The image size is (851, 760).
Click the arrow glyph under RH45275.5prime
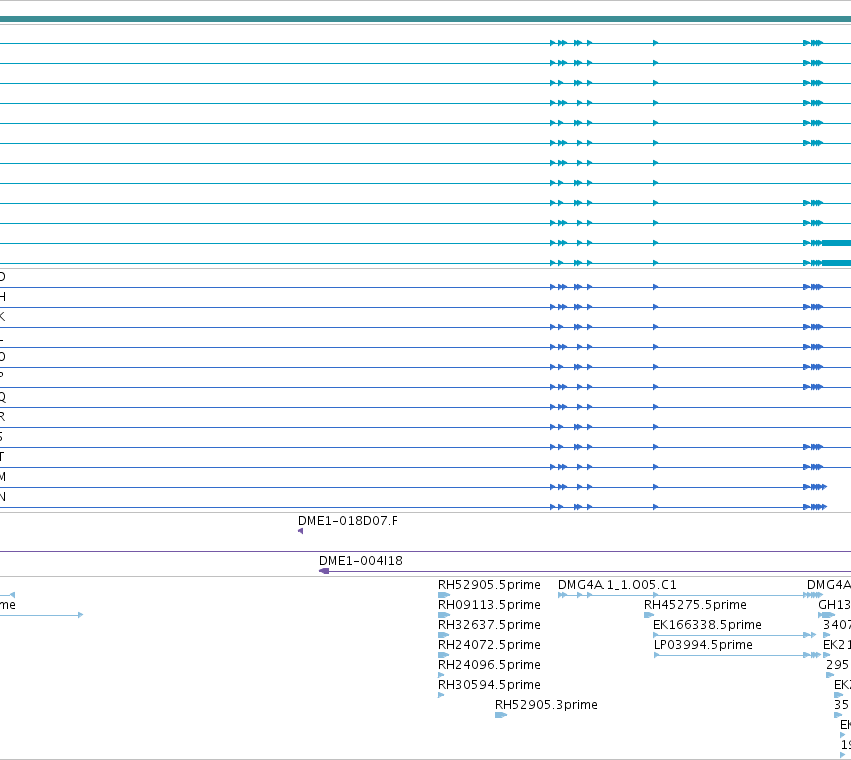pos(649,615)
